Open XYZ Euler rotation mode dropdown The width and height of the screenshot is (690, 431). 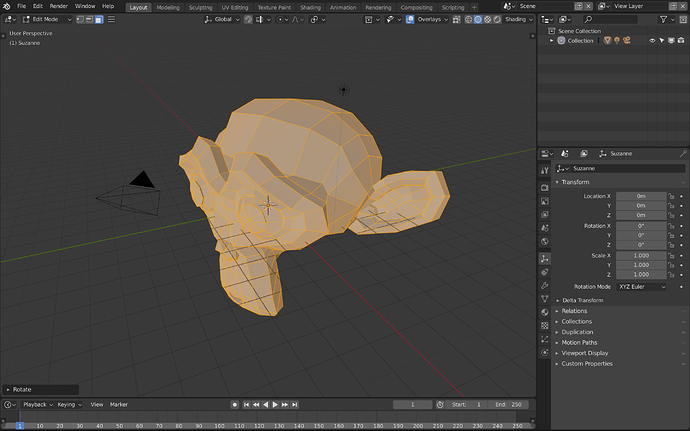click(641, 287)
